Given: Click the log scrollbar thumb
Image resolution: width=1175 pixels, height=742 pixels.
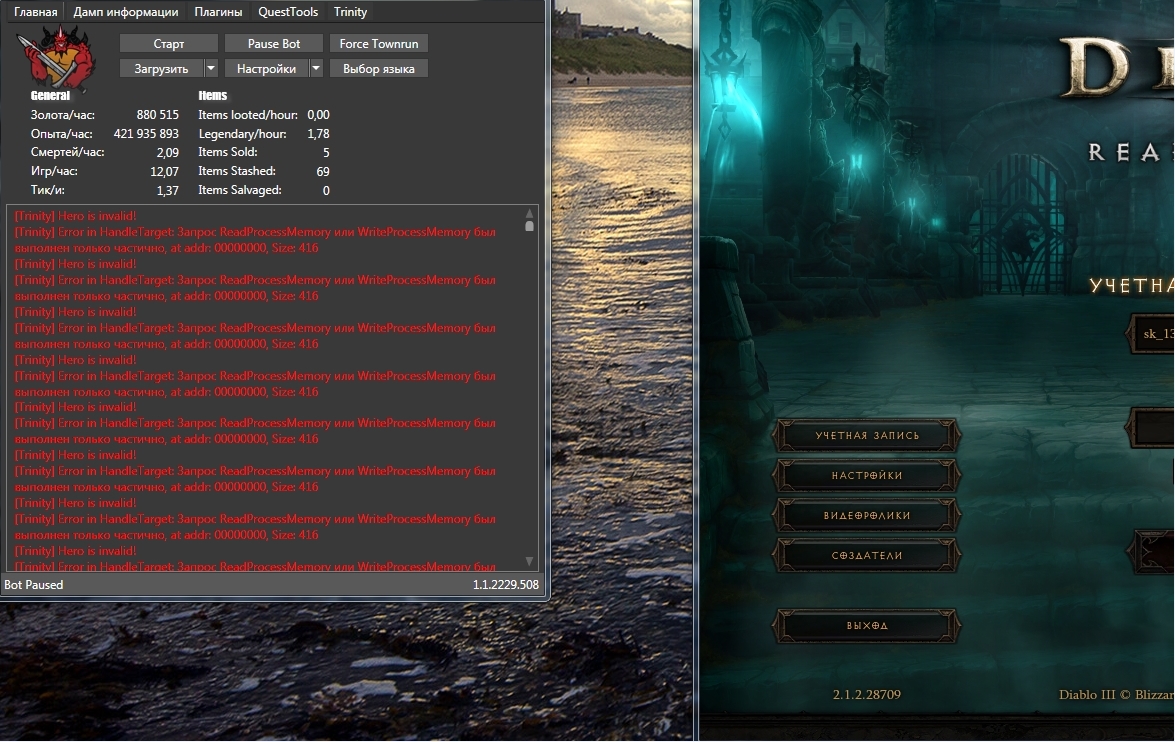Looking at the screenshot, I should tap(529, 226).
